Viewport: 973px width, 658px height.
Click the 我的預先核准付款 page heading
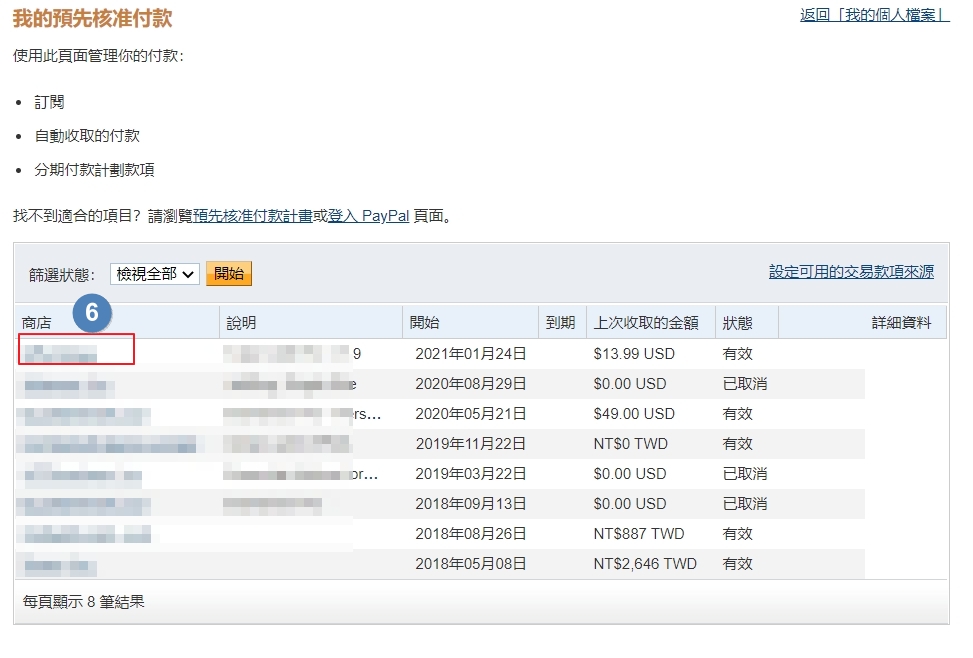(x=92, y=18)
